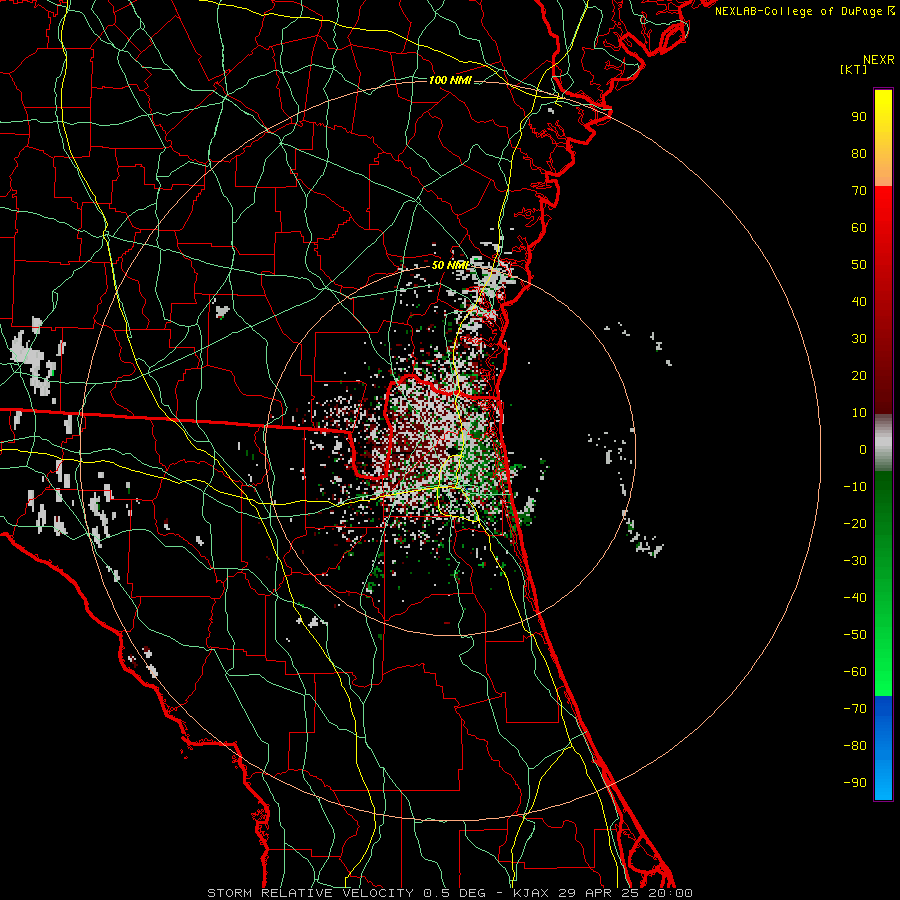Click the red segment of the velocity color bar
The height and width of the screenshot is (900, 900).
883,300
